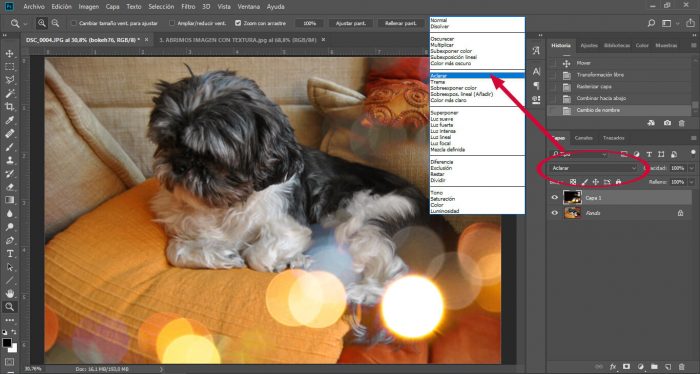Screen dimensions: 700x374
Task: Select the Brush tool
Action: (9, 147)
